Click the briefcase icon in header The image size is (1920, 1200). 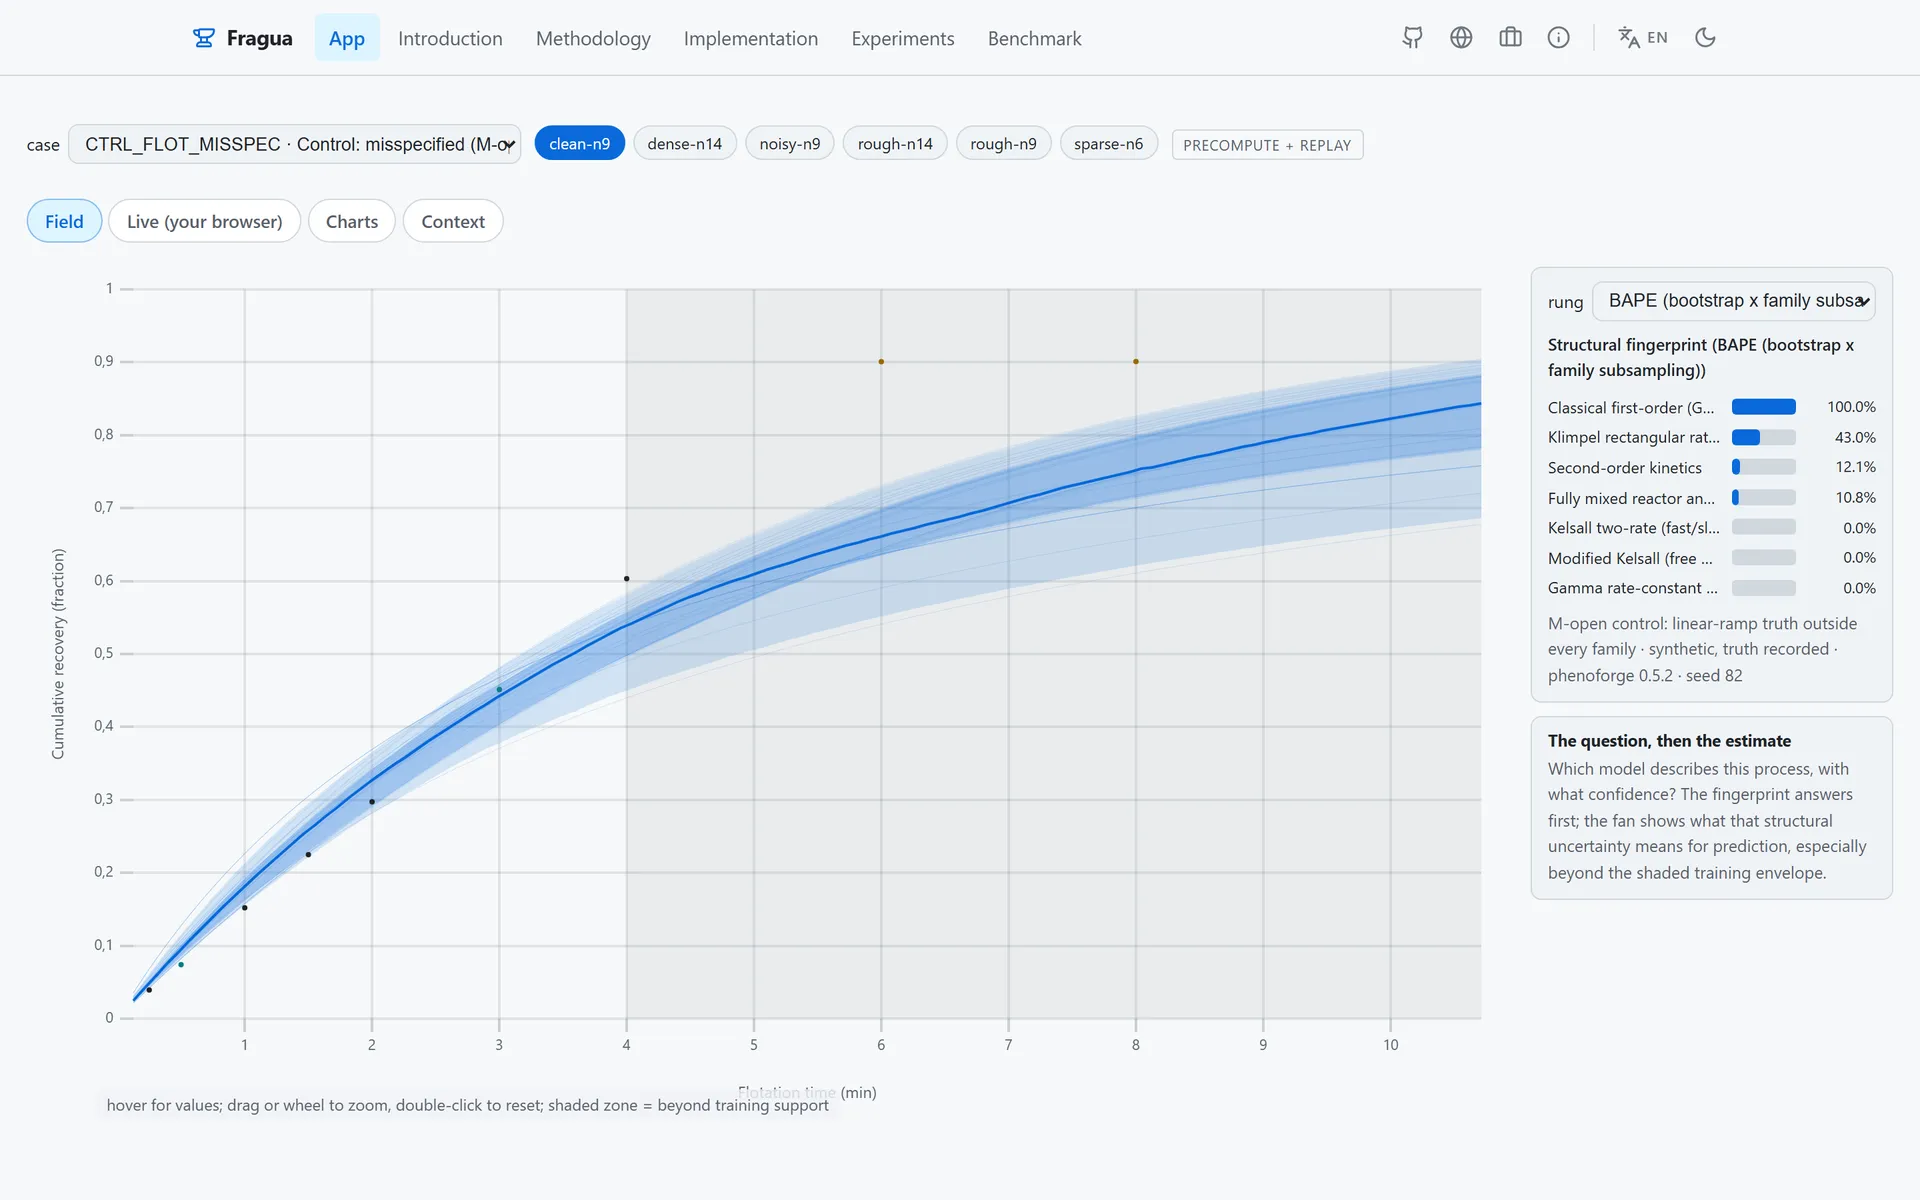coord(1510,38)
